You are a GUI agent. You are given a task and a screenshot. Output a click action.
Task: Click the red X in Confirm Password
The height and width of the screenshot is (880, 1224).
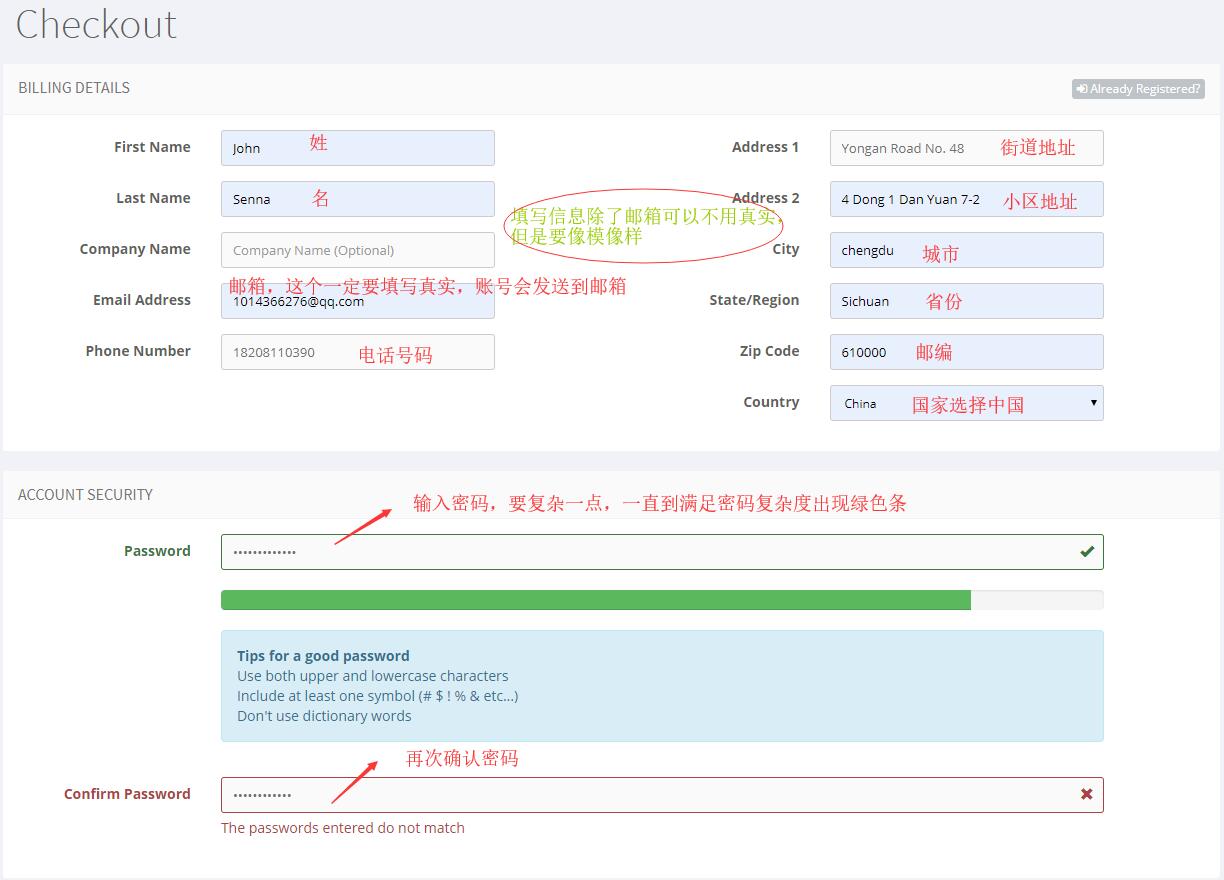point(1086,794)
